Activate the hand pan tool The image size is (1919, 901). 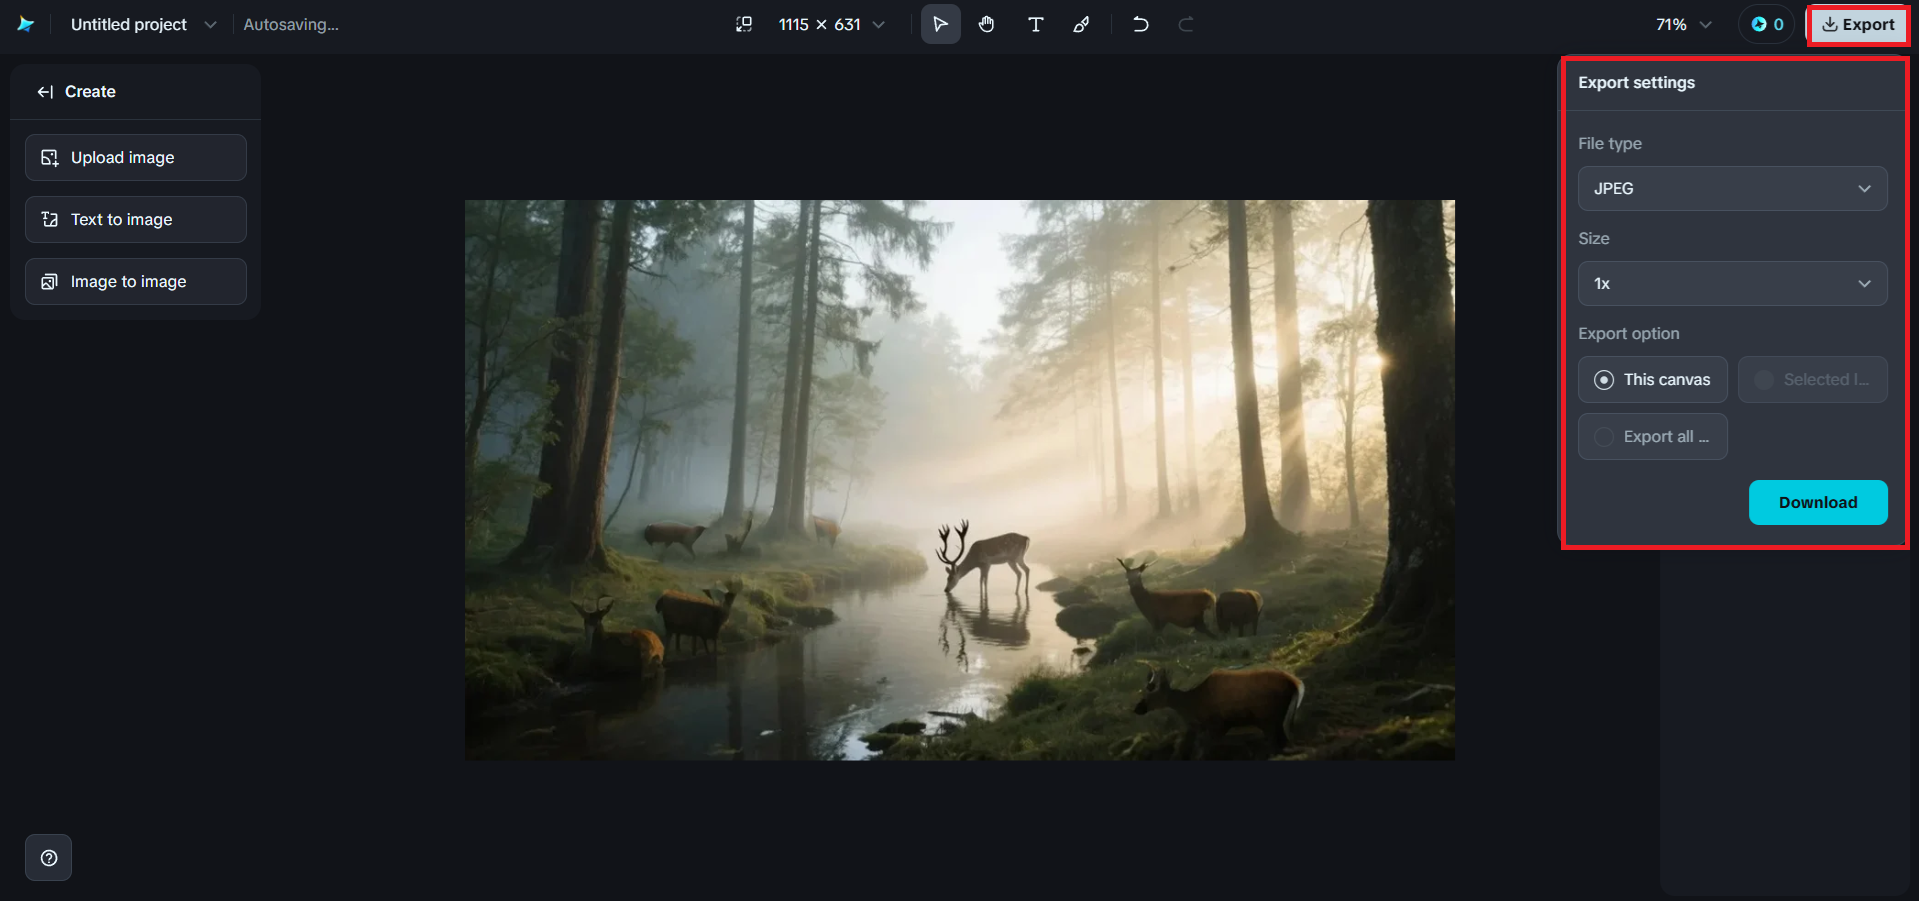(986, 24)
